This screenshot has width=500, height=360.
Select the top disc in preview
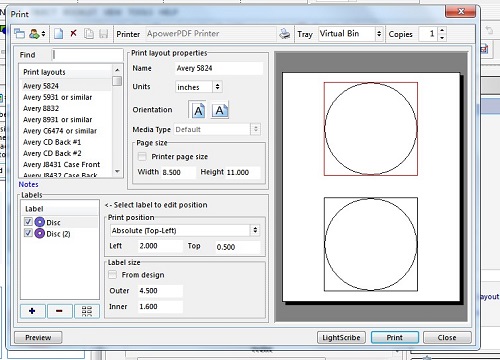pos(371,129)
